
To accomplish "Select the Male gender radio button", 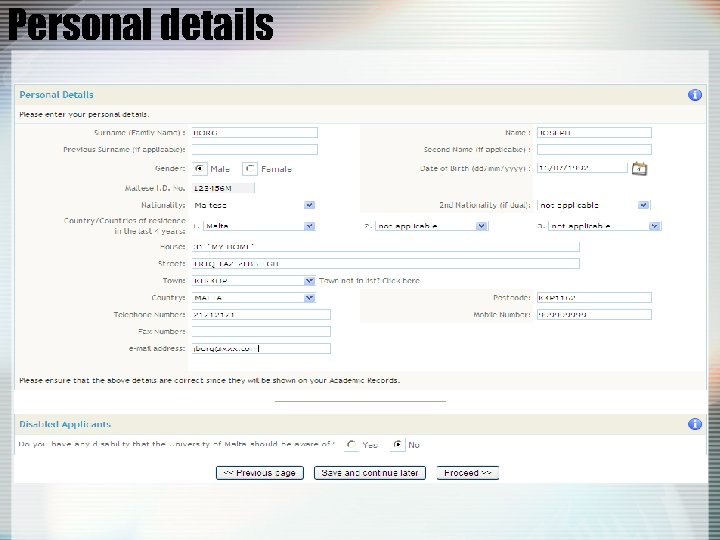I will 199,169.
